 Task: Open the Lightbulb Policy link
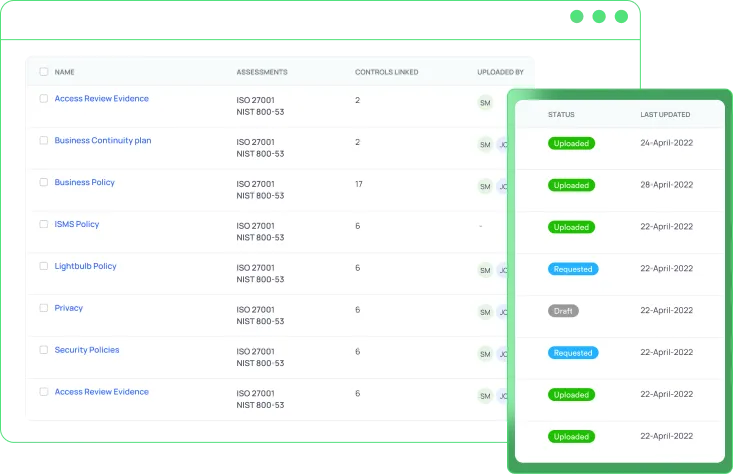click(x=85, y=267)
